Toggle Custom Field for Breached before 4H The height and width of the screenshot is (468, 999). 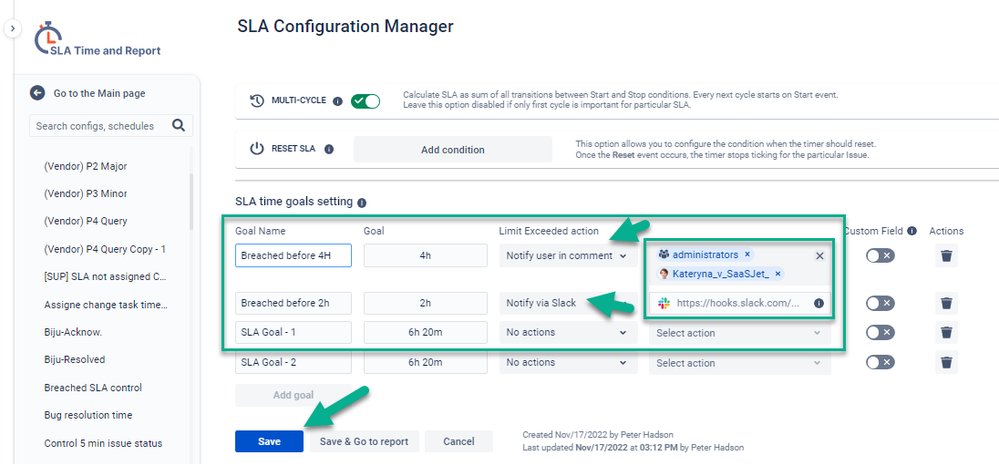[880, 255]
